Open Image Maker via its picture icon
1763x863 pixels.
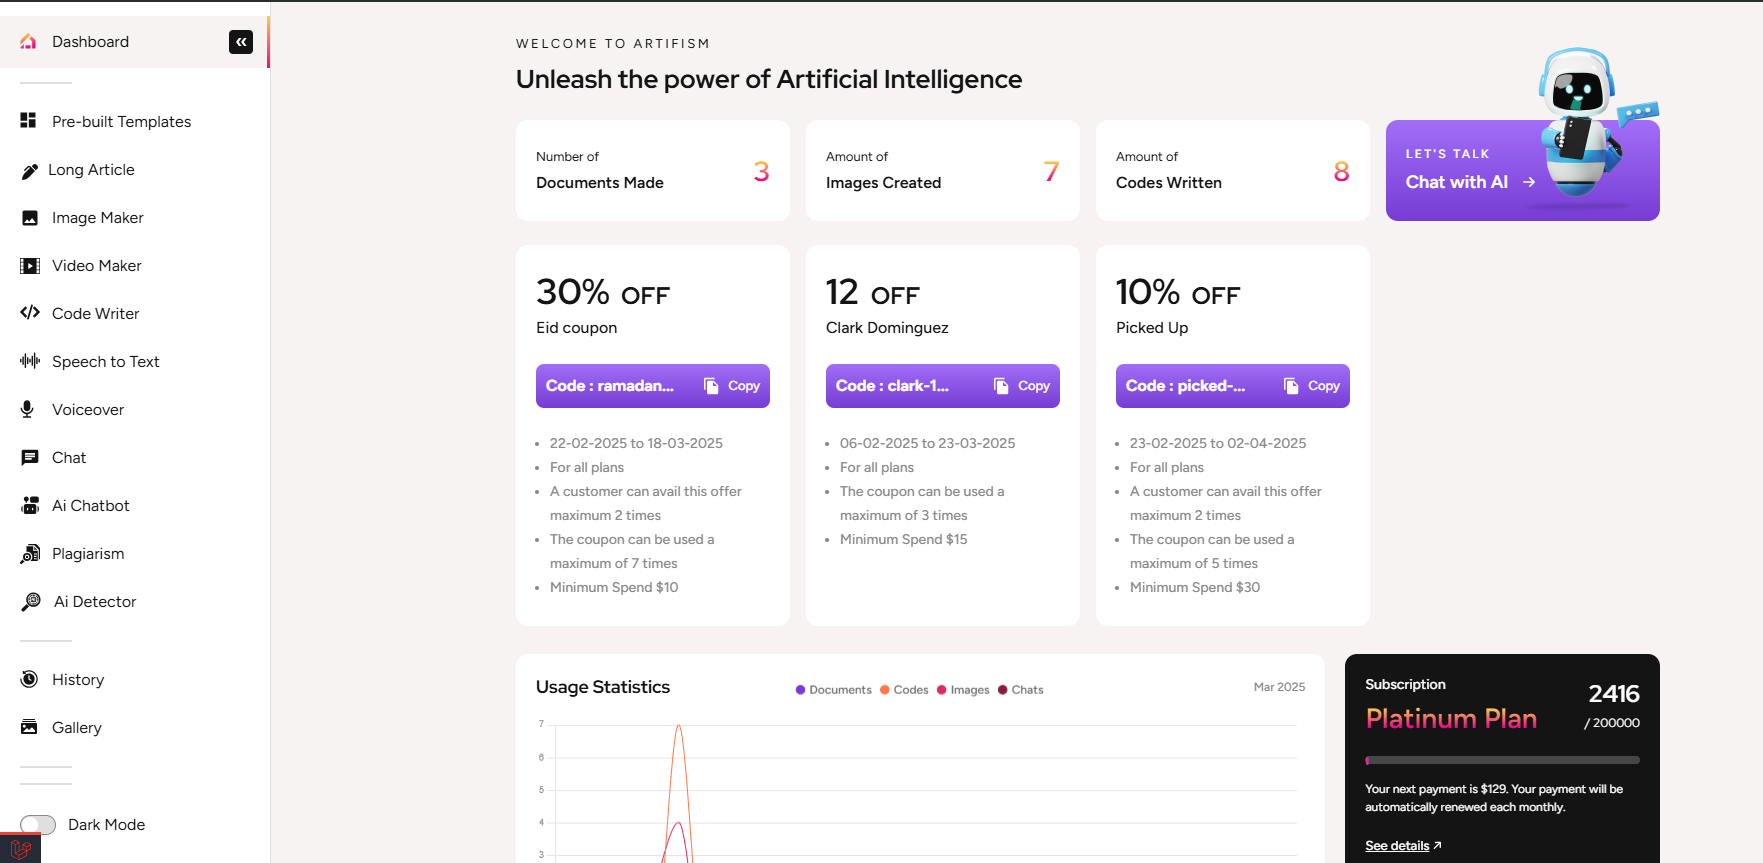pyautogui.click(x=30, y=218)
